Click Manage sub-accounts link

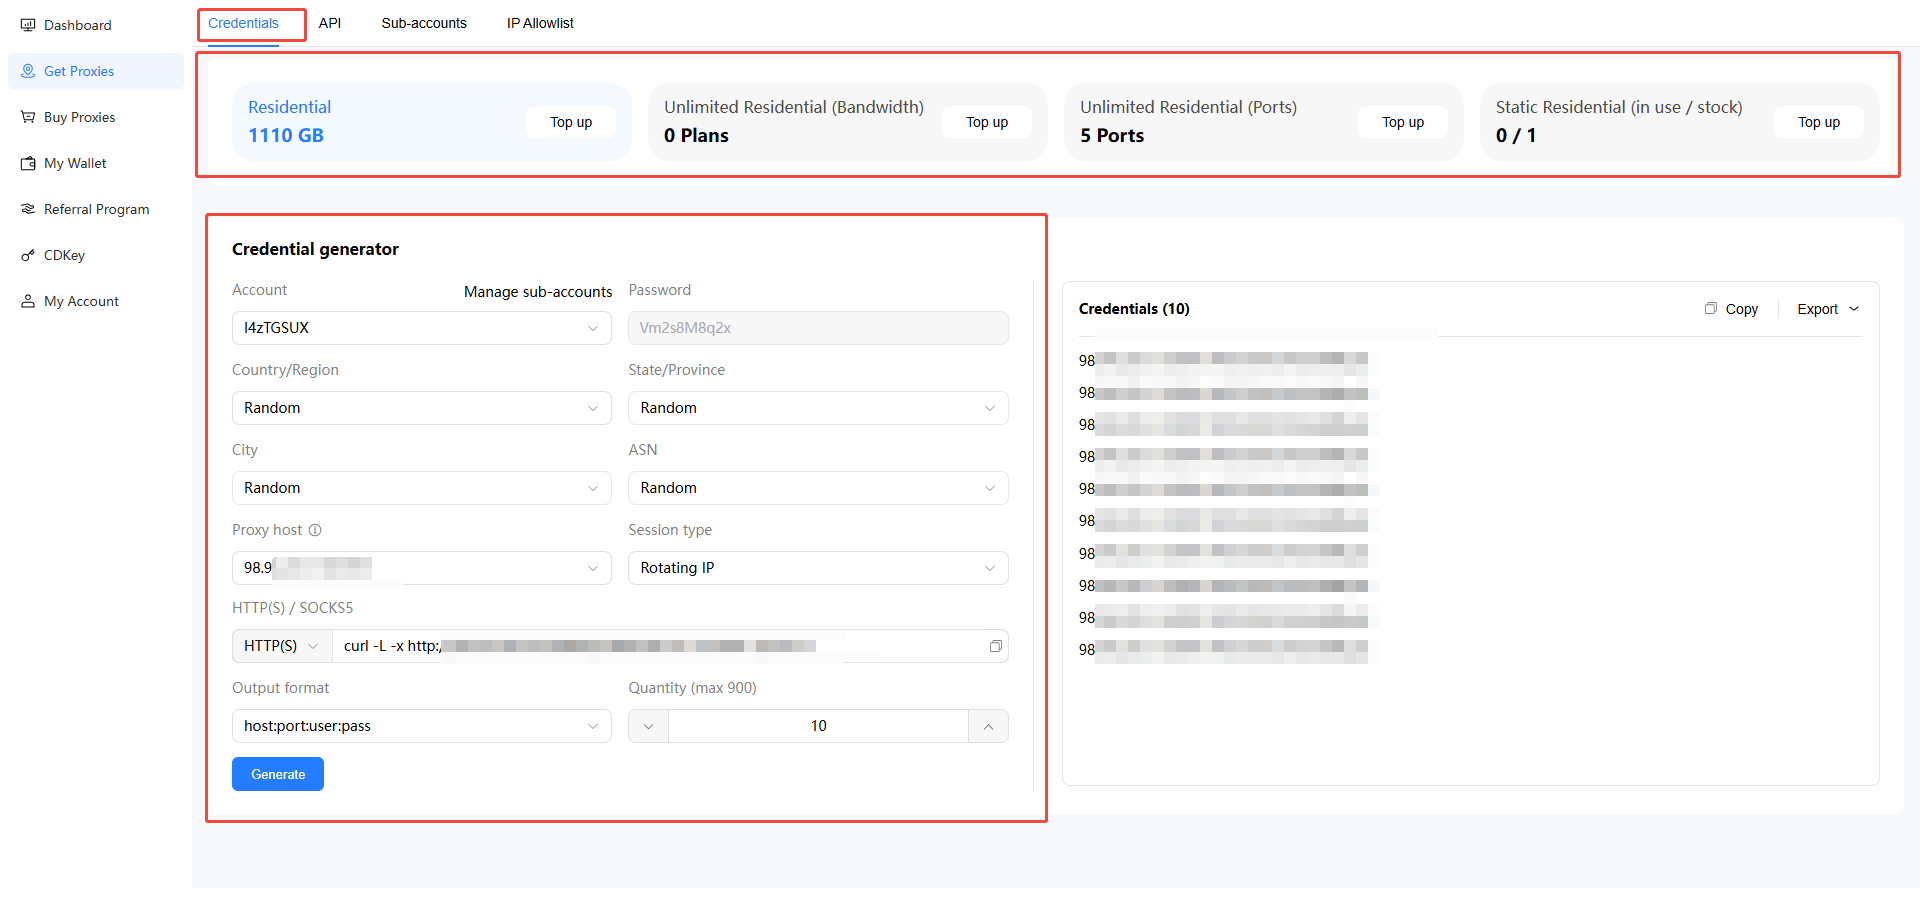pyautogui.click(x=538, y=292)
